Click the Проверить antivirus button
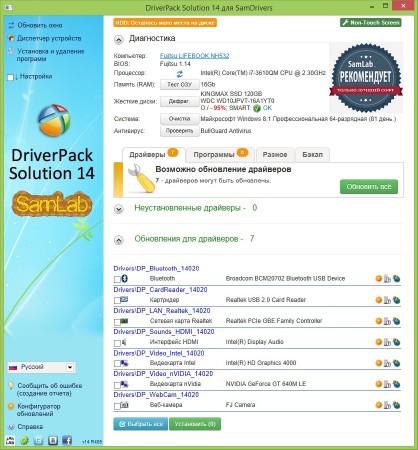Screen dimensions: 418x450 point(180,131)
